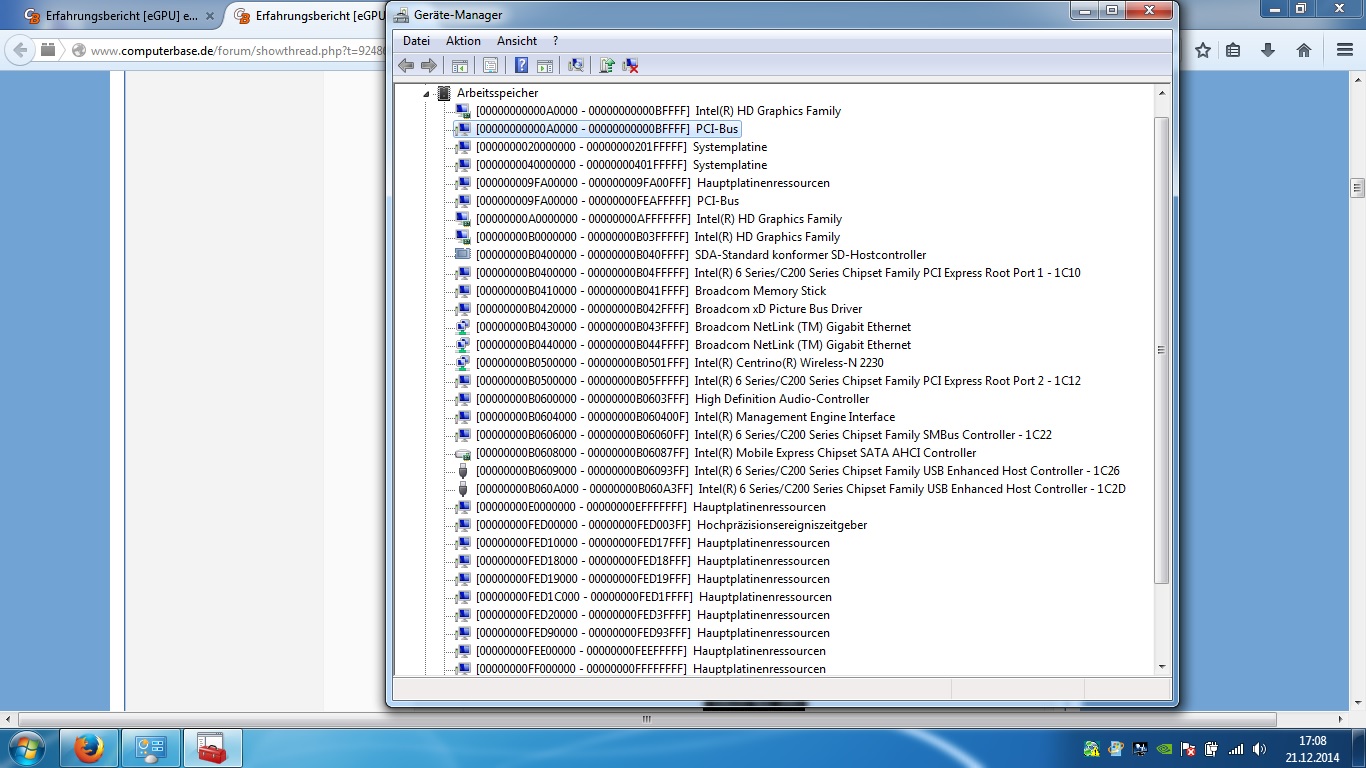
Task: Click the Back arrow in Geräte-Manager toolbar
Action: click(x=406, y=65)
